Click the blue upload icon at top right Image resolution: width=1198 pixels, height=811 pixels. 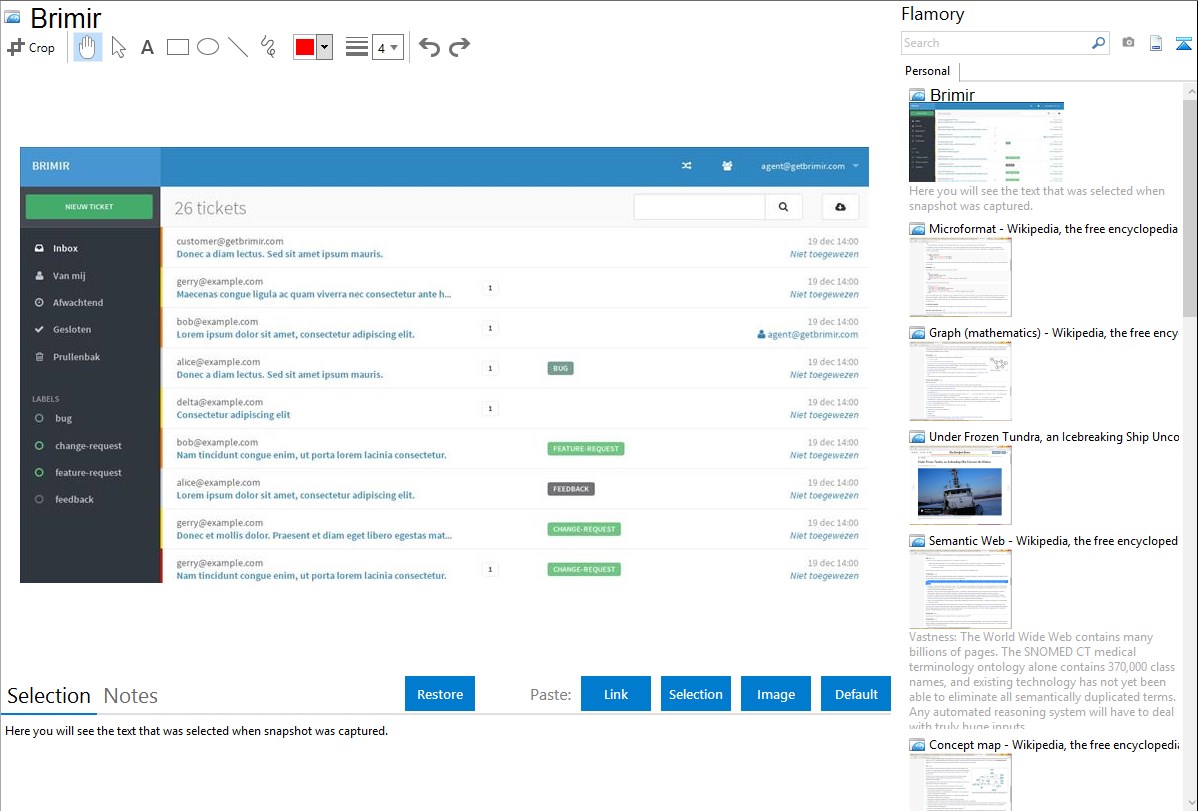click(x=1183, y=43)
